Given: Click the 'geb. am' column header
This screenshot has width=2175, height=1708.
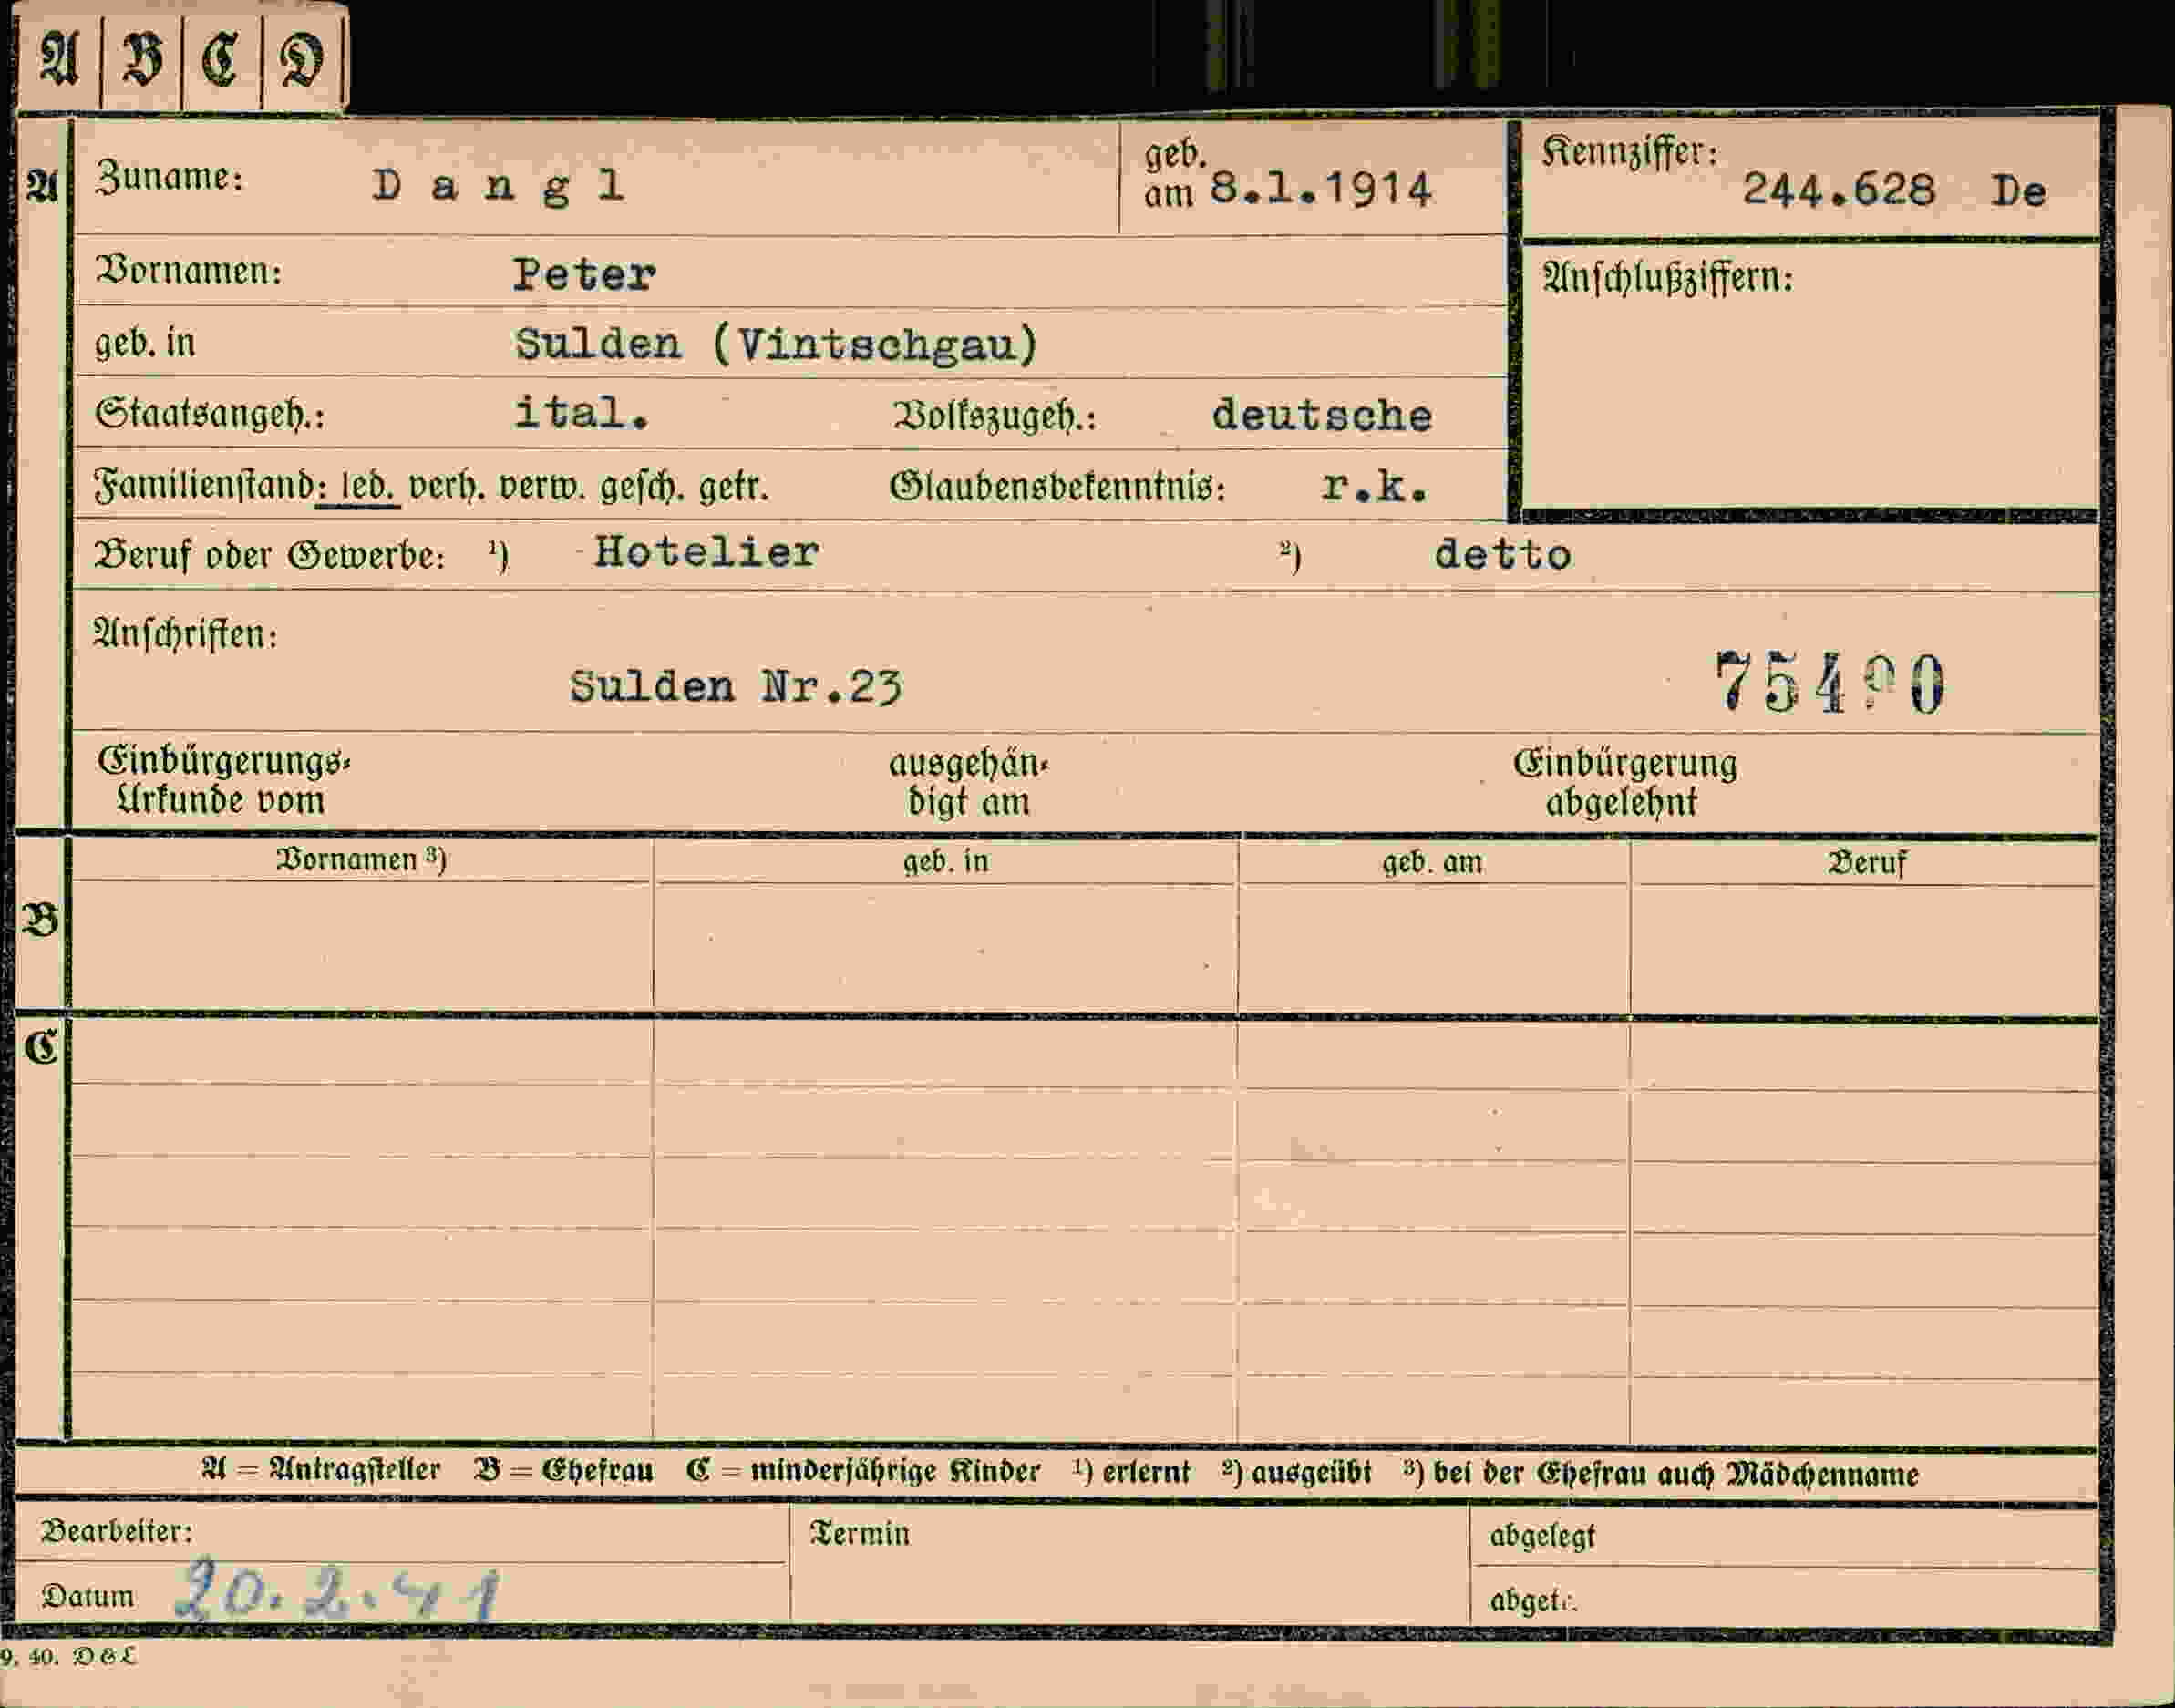Looking at the screenshot, I should (1432, 862).
